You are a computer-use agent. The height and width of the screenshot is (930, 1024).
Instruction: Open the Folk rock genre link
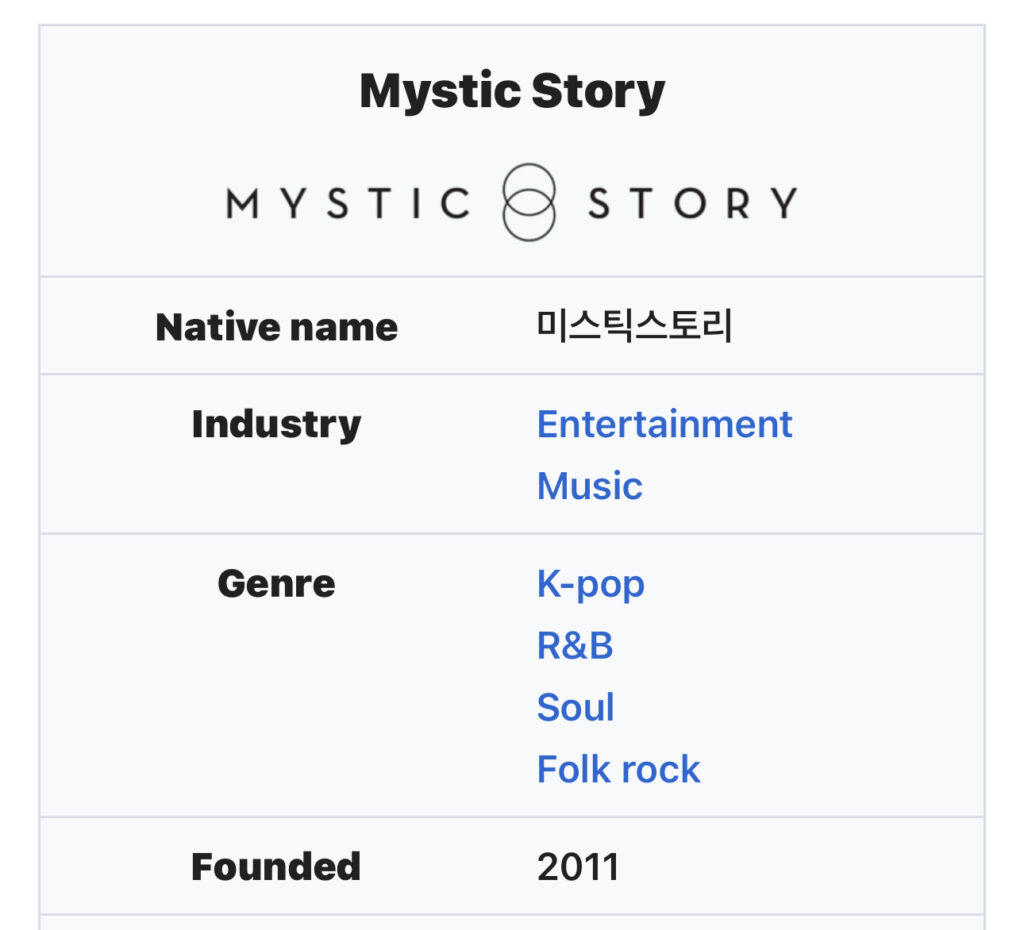click(x=618, y=769)
